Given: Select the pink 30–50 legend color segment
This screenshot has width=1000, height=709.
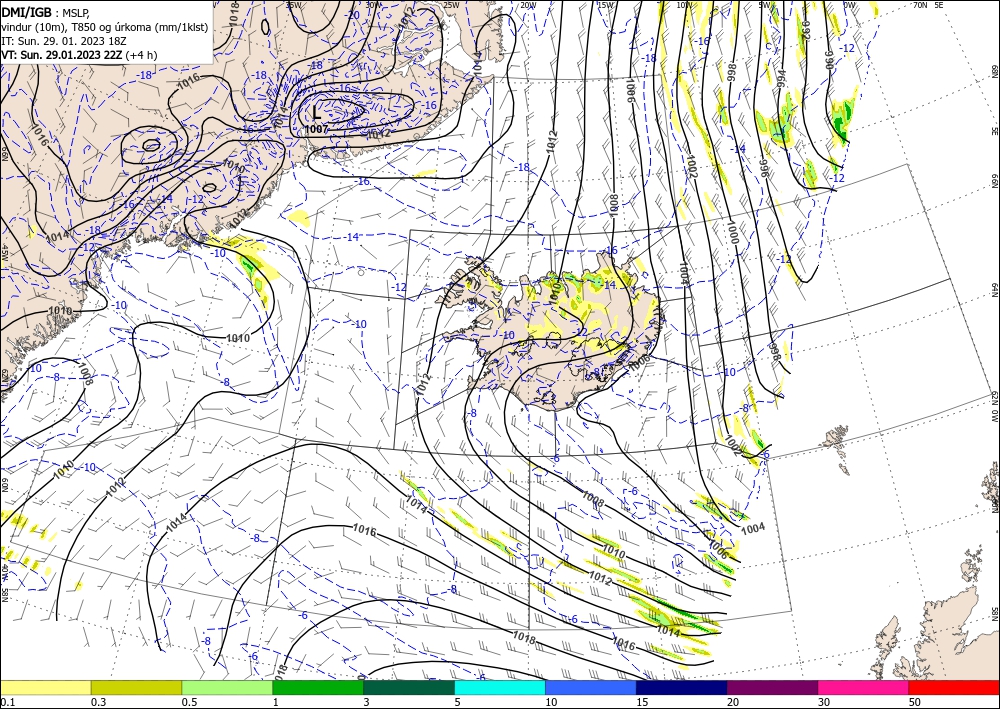Looking at the screenshot, I should [x=864, y=687].
